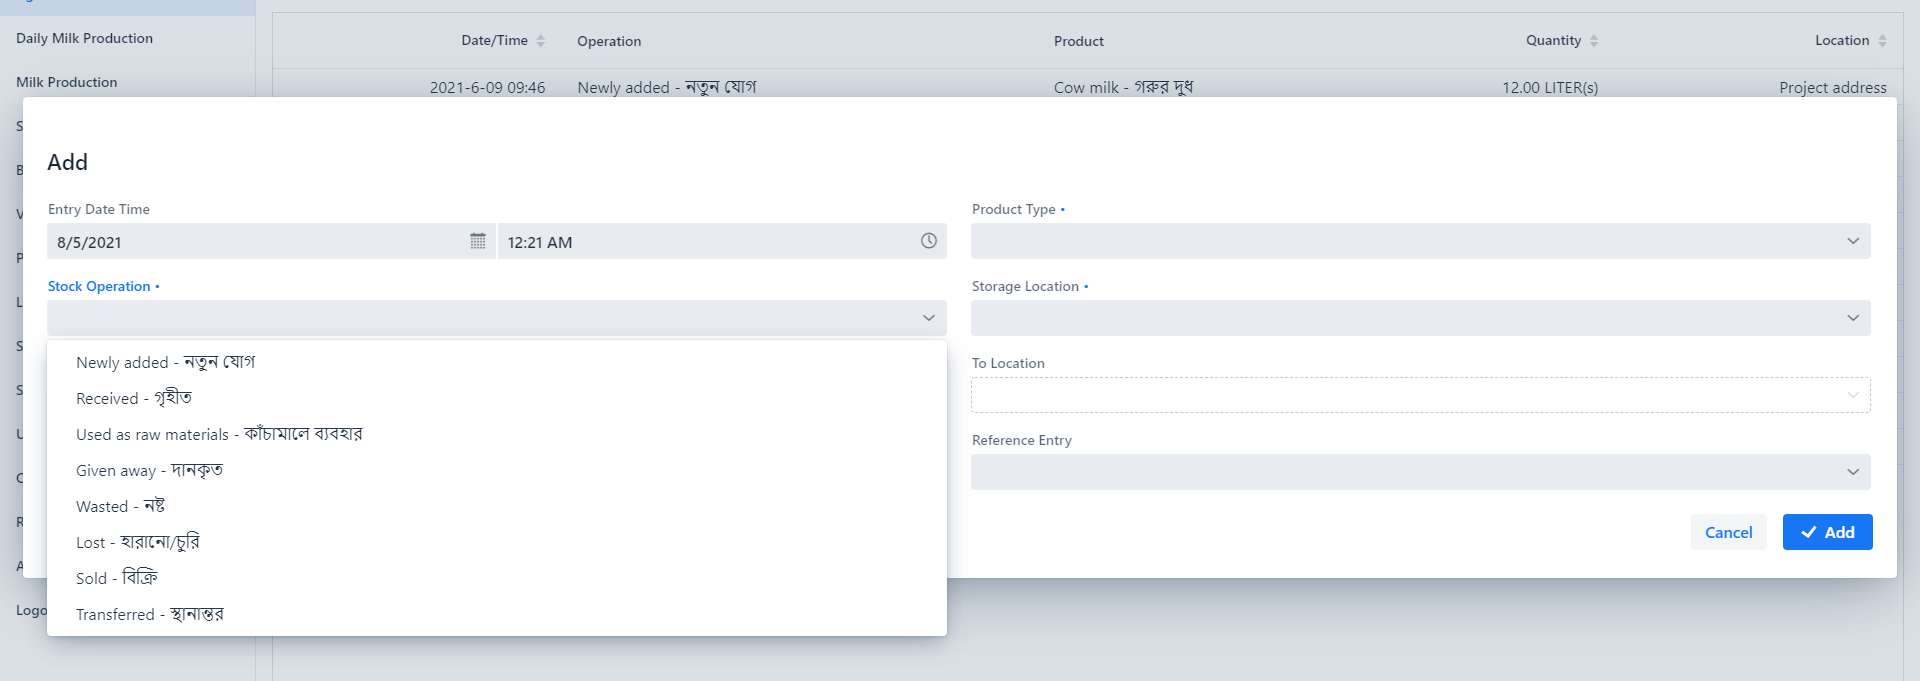This screenshot has width=1920, height=681.
Task: Choose the Wasted stock operation
Action: [120, 506]
